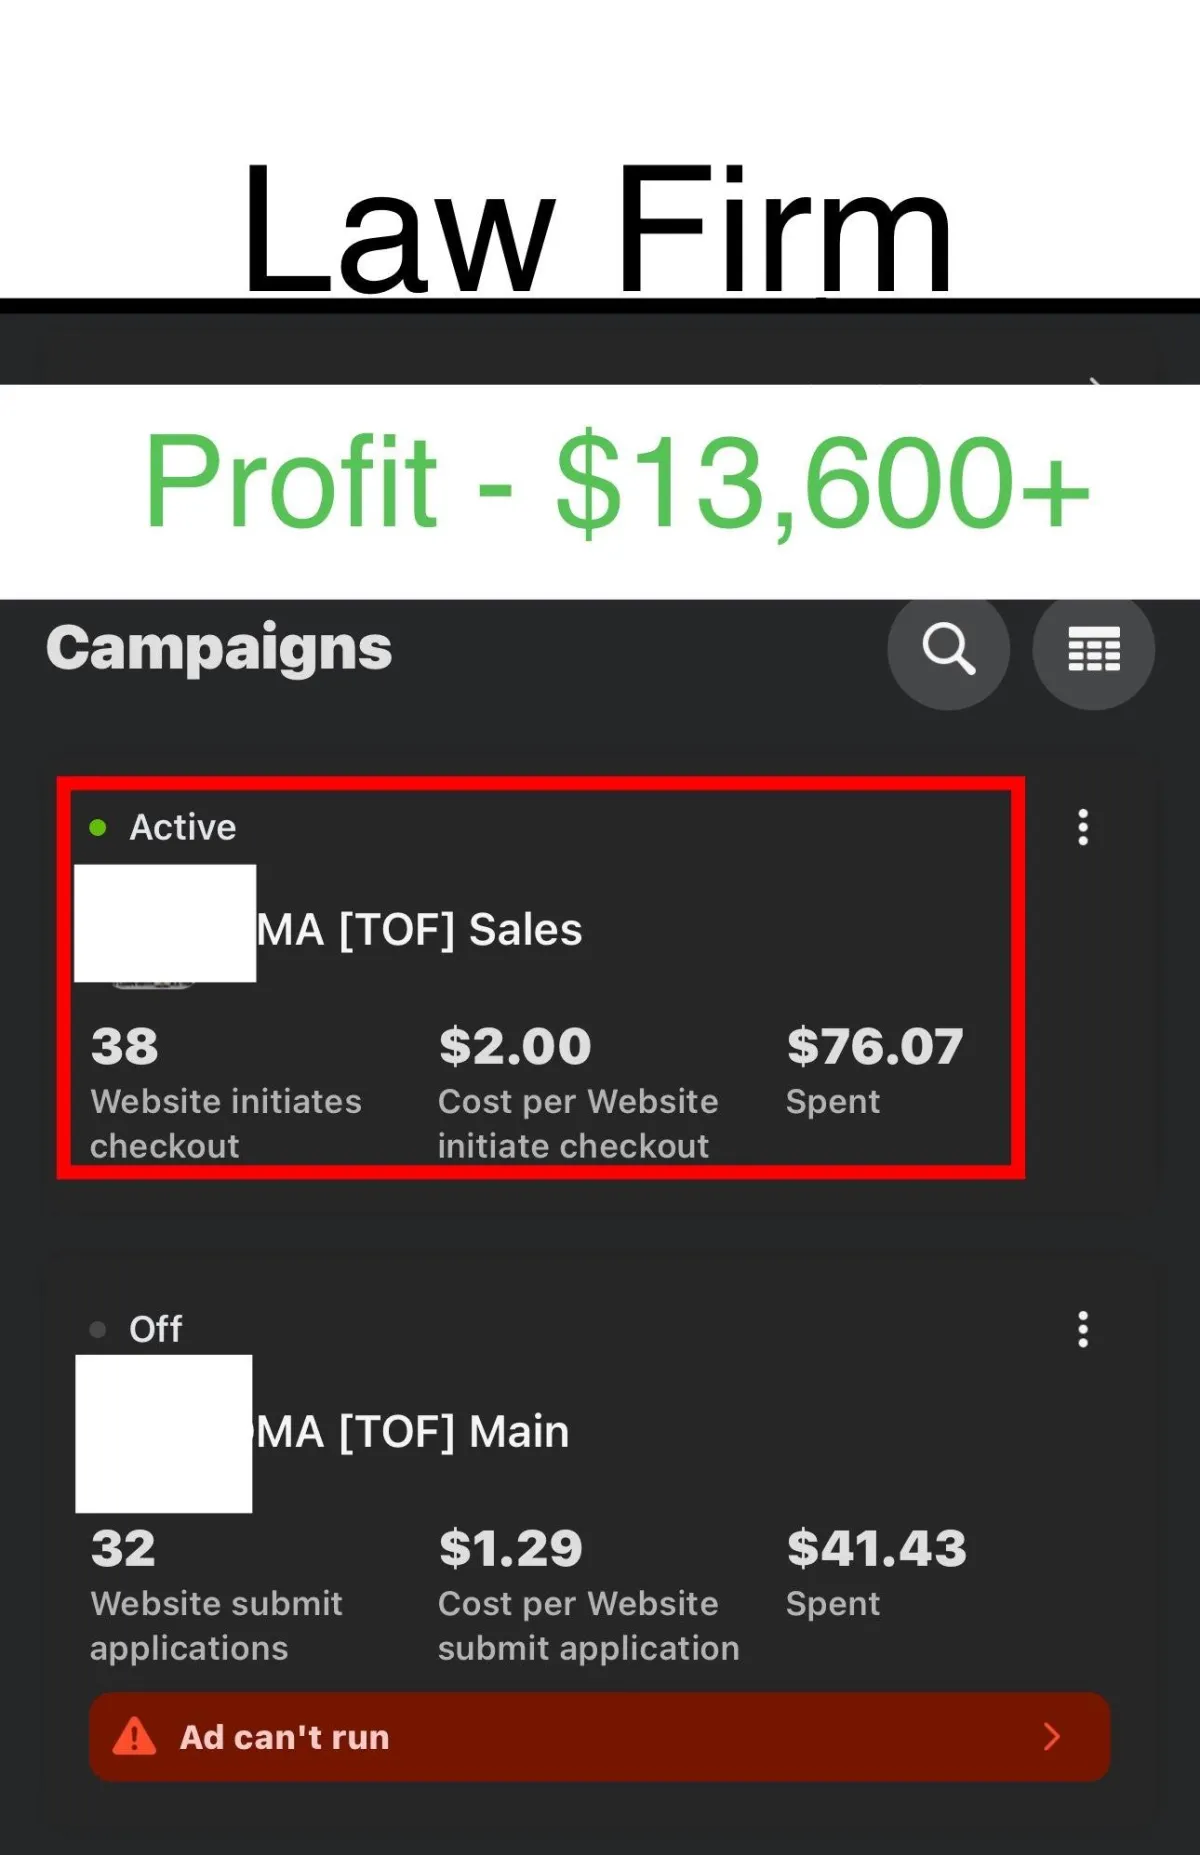Open the MA [TOF] Main campaign
1200x1855 pixels.
coord(412,1431)
